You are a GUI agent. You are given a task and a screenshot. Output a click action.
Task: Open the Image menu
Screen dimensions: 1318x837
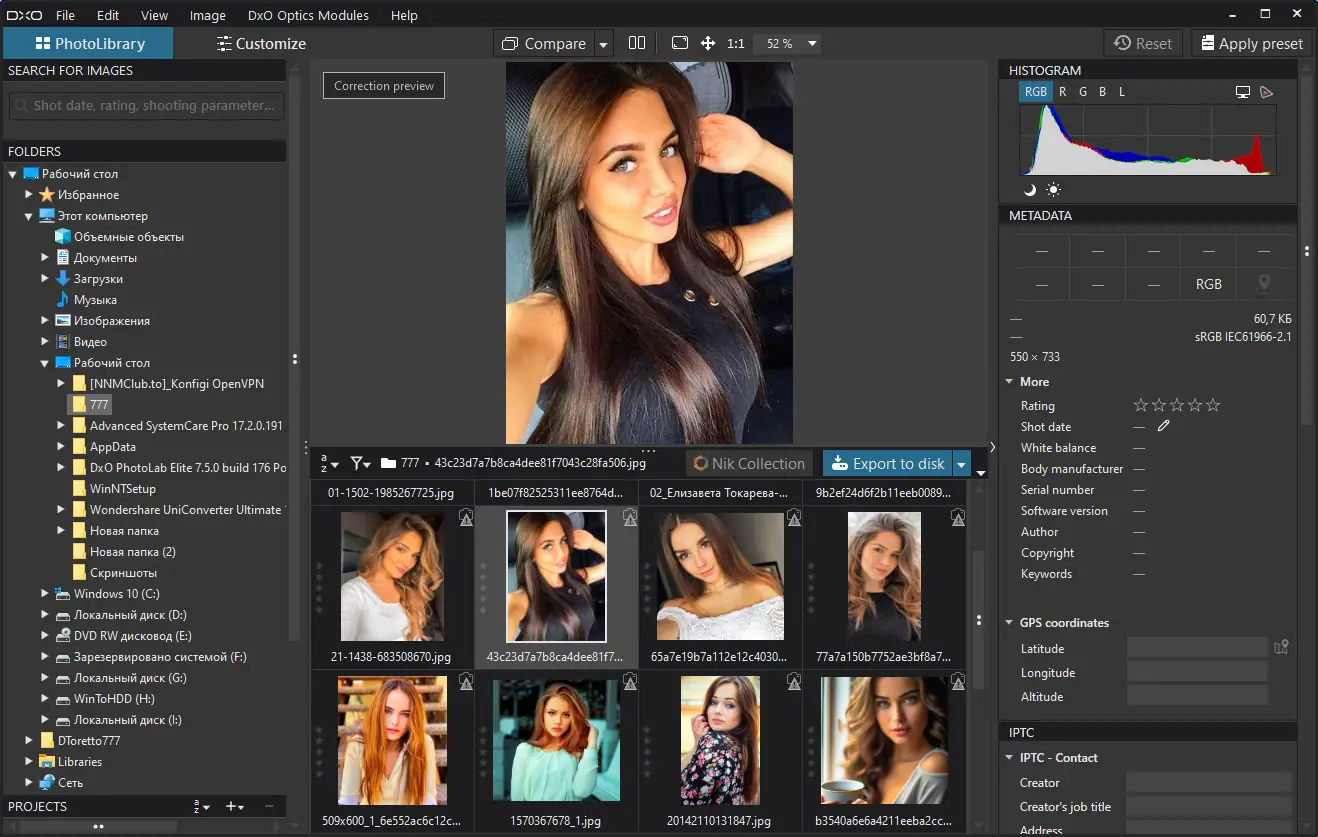(207, 15)
